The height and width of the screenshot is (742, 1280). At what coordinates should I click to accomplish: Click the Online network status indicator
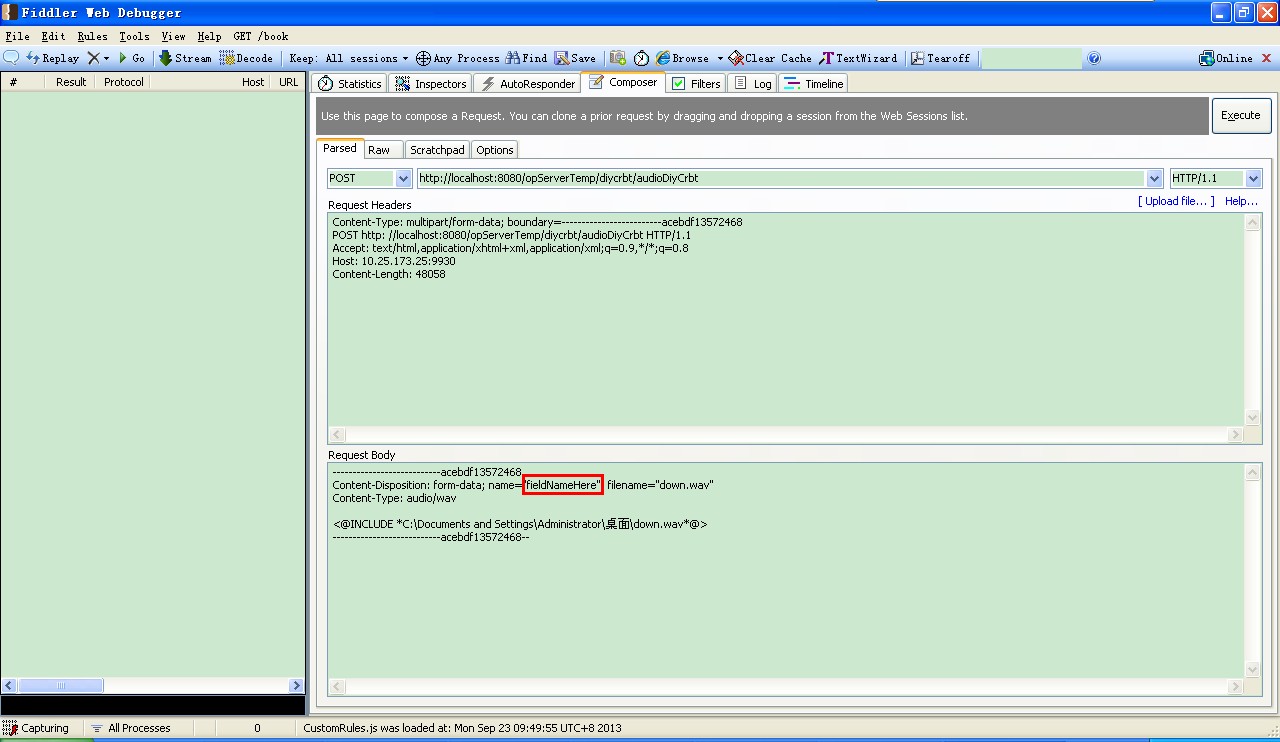(x=1226, y=58)
